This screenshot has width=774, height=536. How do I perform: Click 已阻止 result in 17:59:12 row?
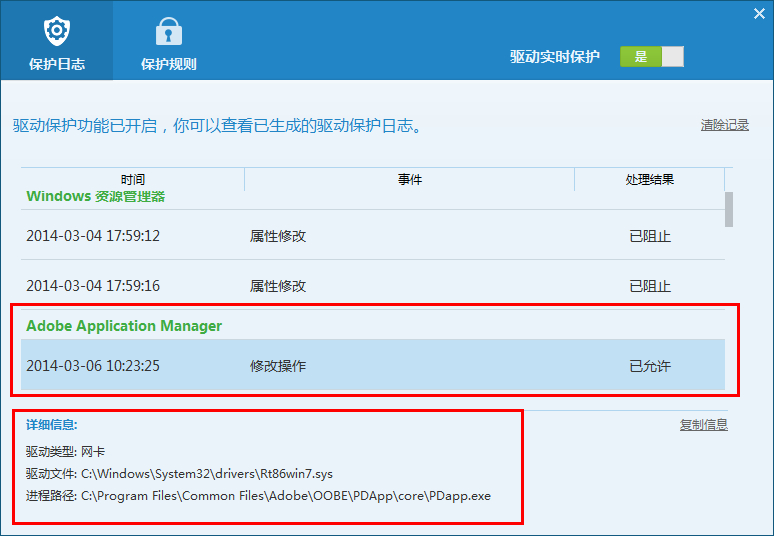click(x=650, y=236)
